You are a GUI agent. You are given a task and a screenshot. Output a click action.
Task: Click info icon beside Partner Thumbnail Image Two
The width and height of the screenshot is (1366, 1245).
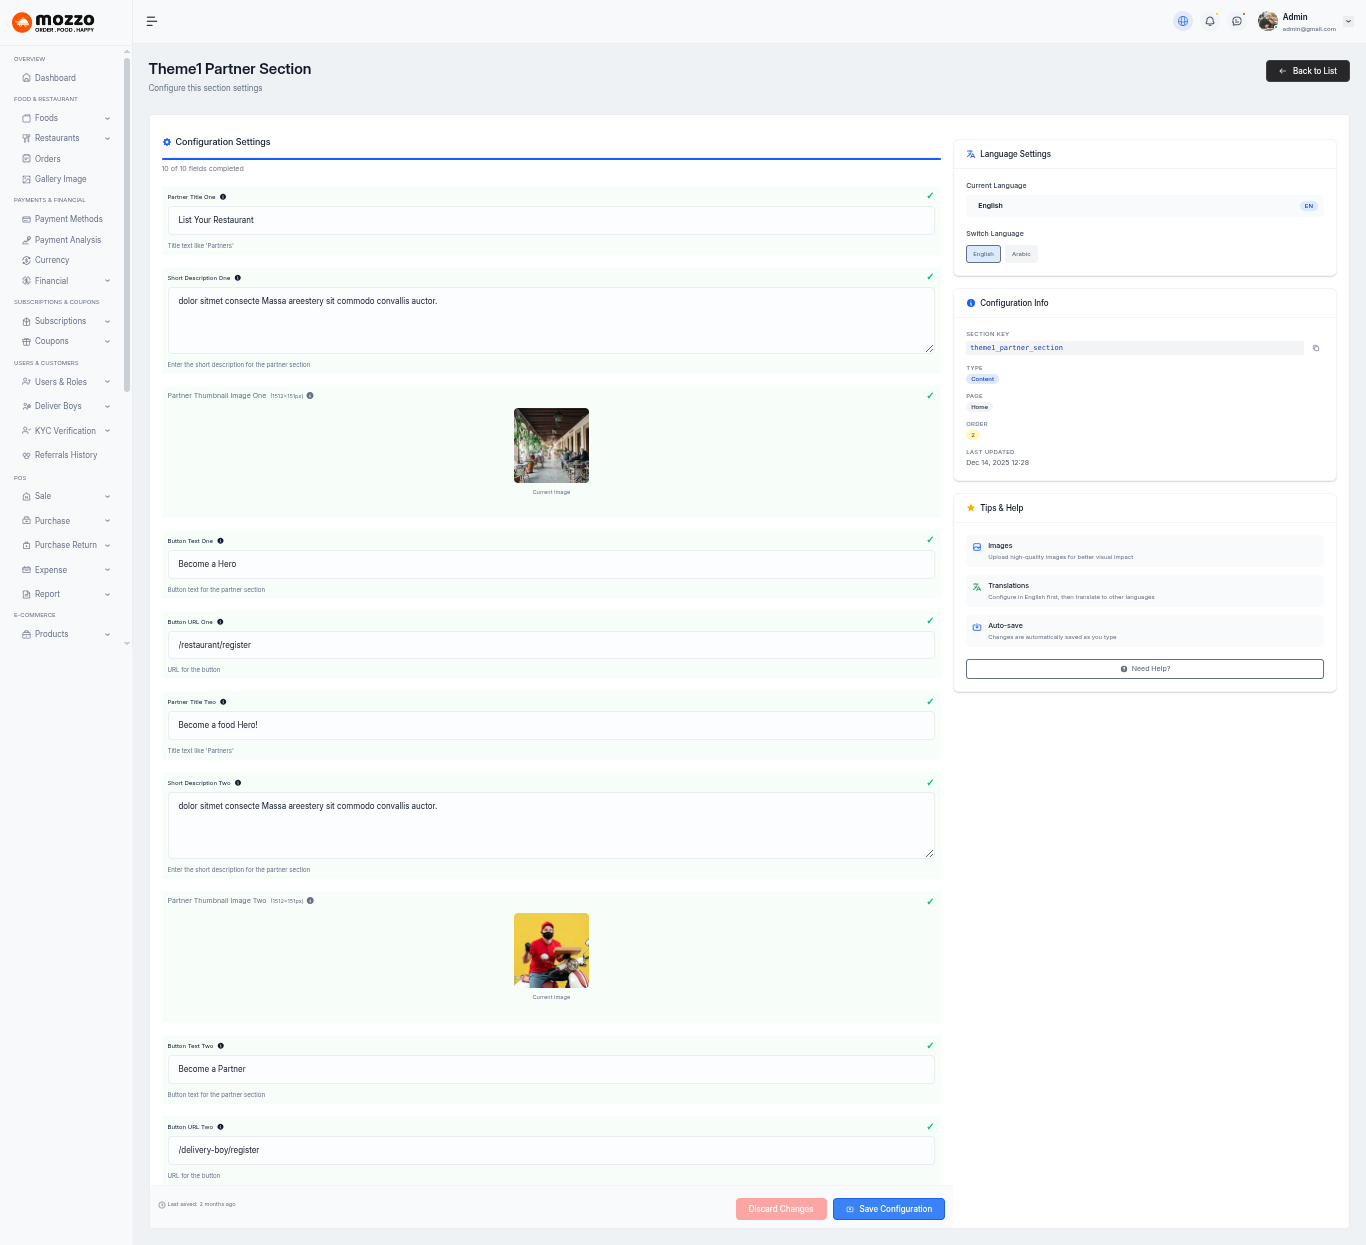(x=310, y=901)
